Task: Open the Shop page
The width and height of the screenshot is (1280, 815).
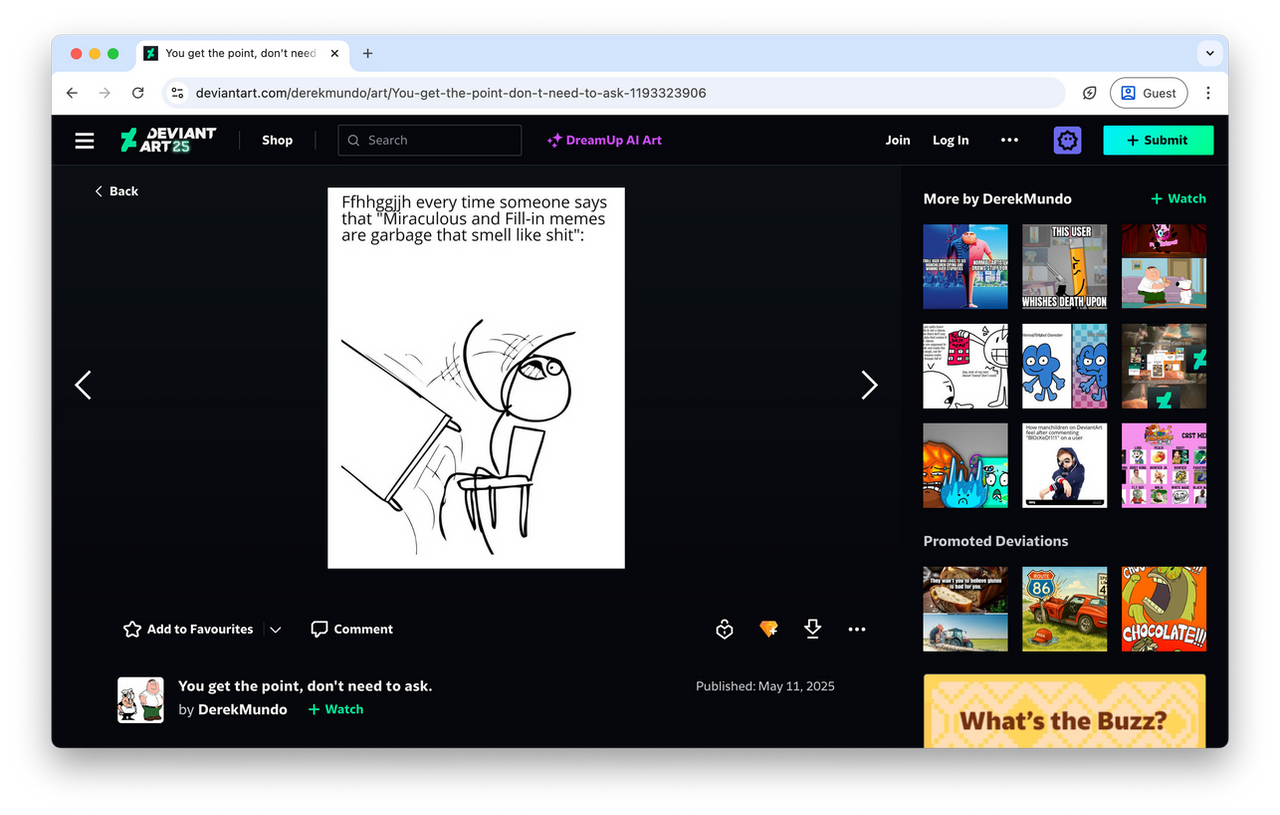Action: [277, 140]
